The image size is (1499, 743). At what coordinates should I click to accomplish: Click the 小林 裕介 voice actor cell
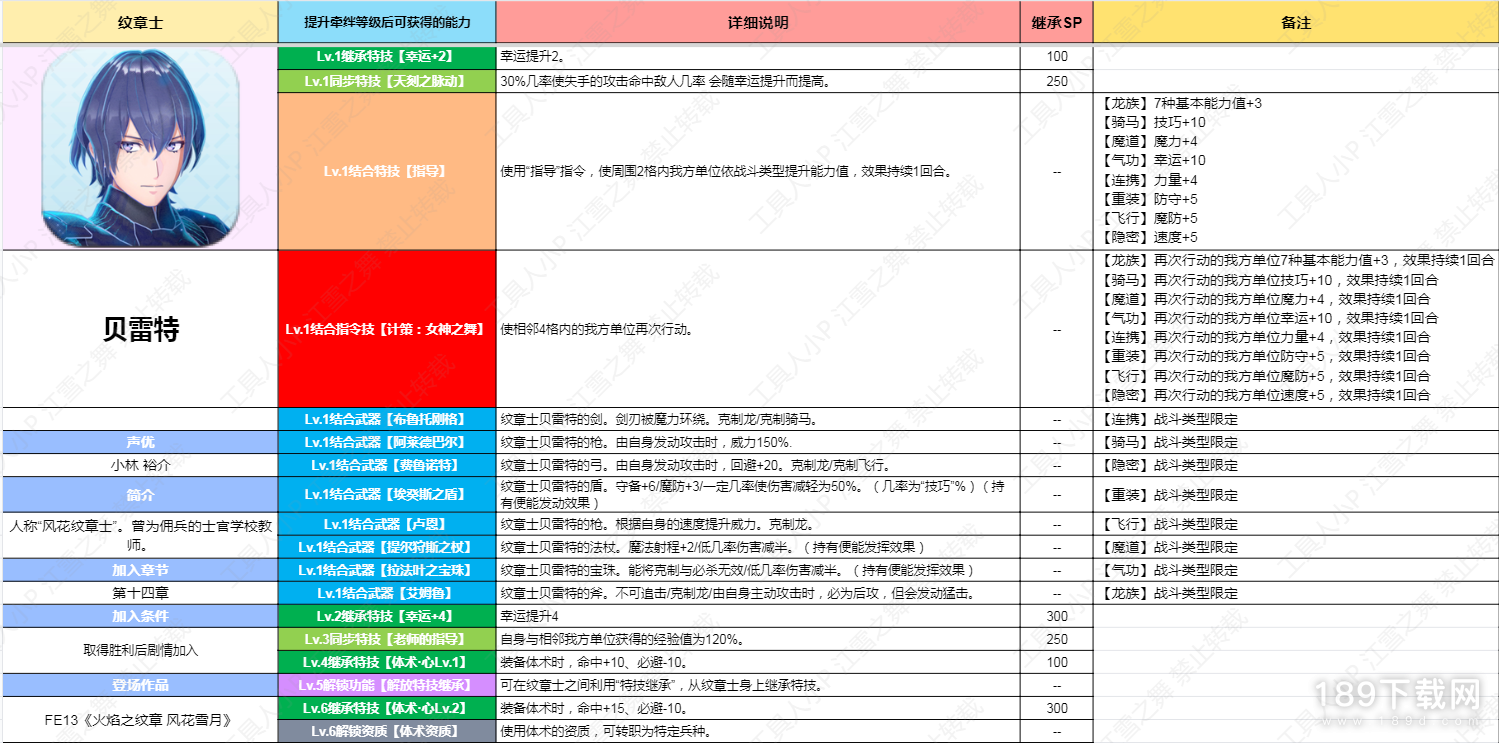140,465
